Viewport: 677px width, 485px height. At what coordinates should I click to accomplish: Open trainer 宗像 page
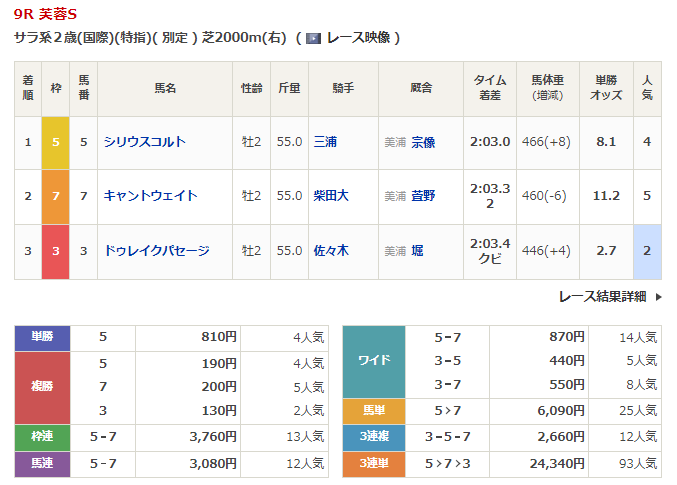tap(423, 142)
